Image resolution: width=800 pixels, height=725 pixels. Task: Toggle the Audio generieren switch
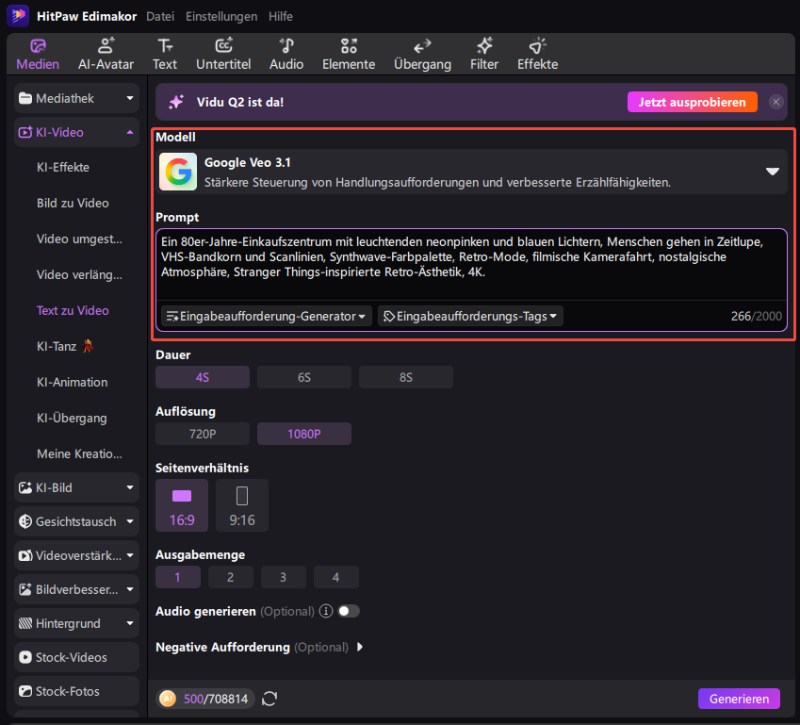348,611
